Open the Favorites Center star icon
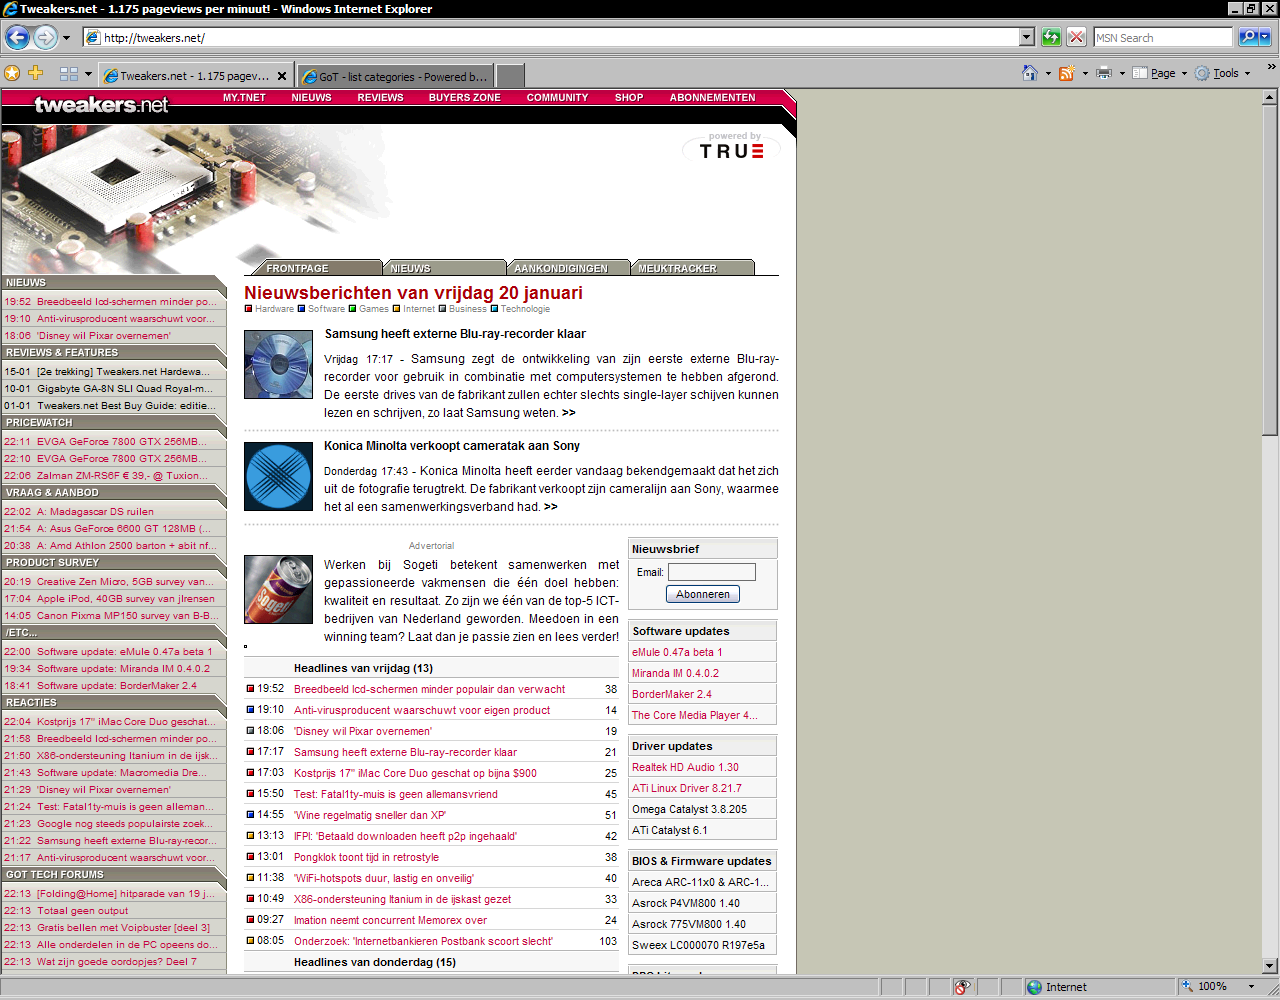This screenshot has height=1000, width=1280. tap(12, 73)
